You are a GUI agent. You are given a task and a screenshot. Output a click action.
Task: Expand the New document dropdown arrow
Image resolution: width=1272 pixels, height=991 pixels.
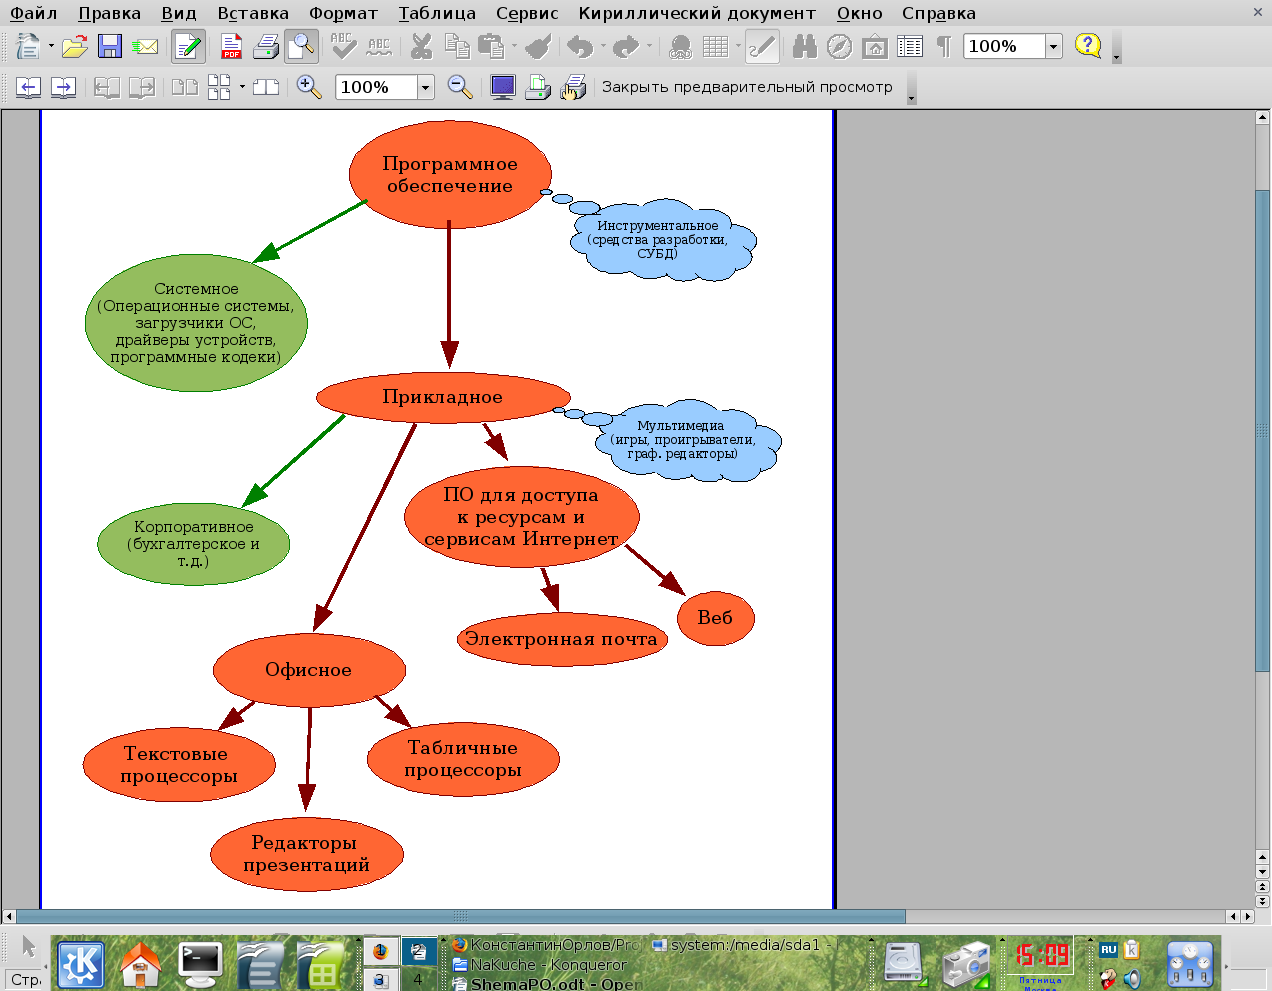pyautogui.click(x=51, y=46)
